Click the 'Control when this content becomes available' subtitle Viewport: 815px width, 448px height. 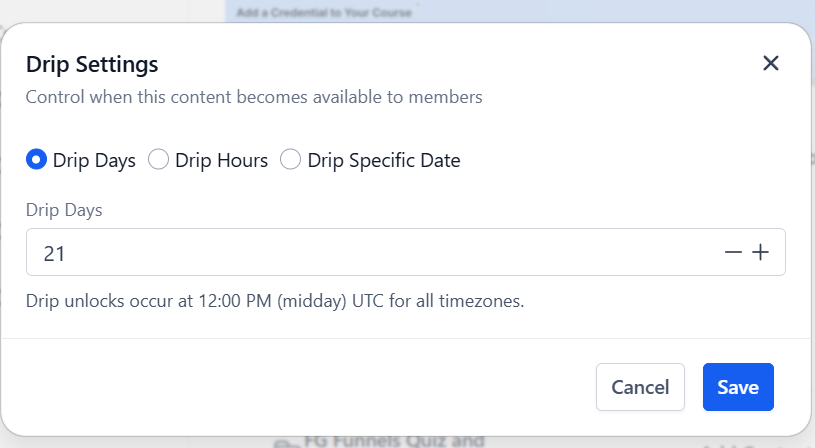[254, 97]
